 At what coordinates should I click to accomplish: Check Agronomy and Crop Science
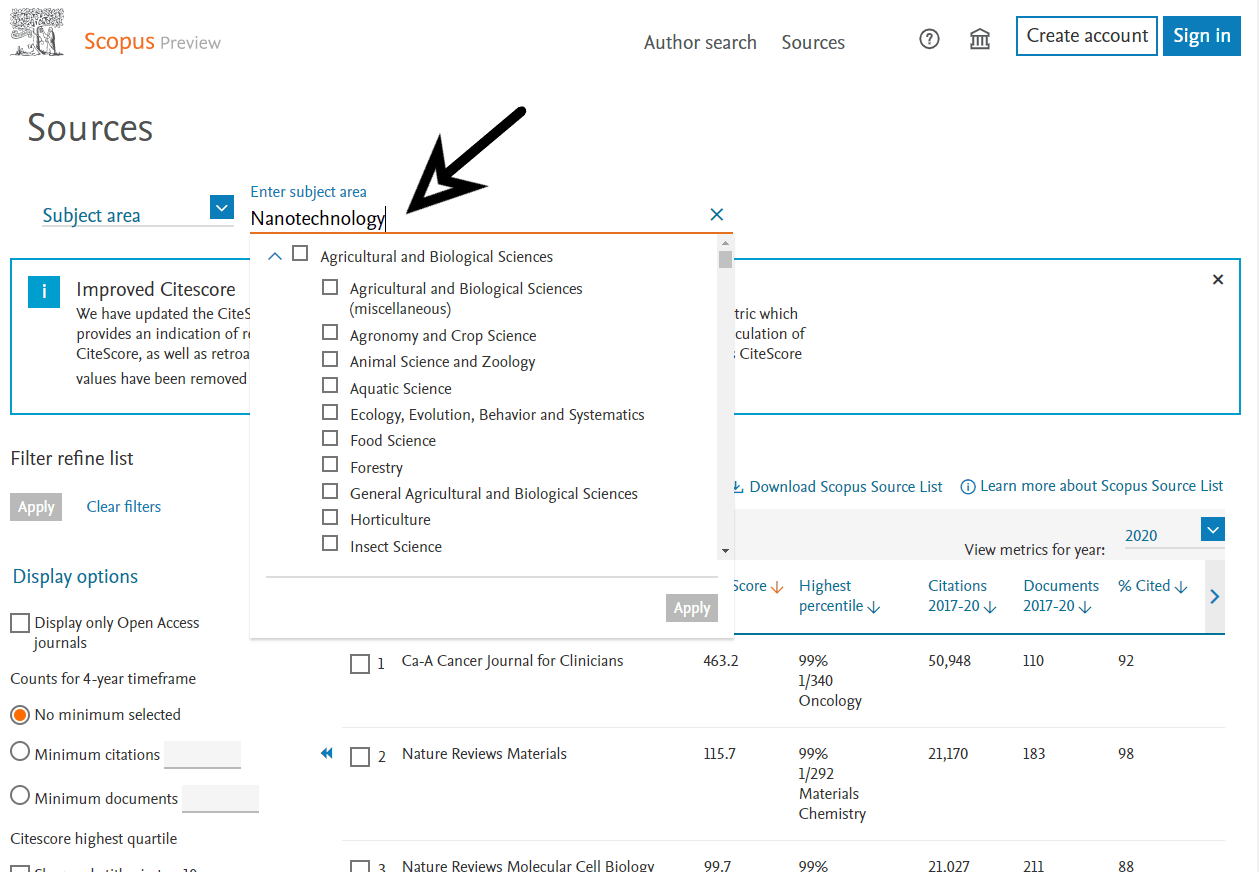[x=330, y=332]
